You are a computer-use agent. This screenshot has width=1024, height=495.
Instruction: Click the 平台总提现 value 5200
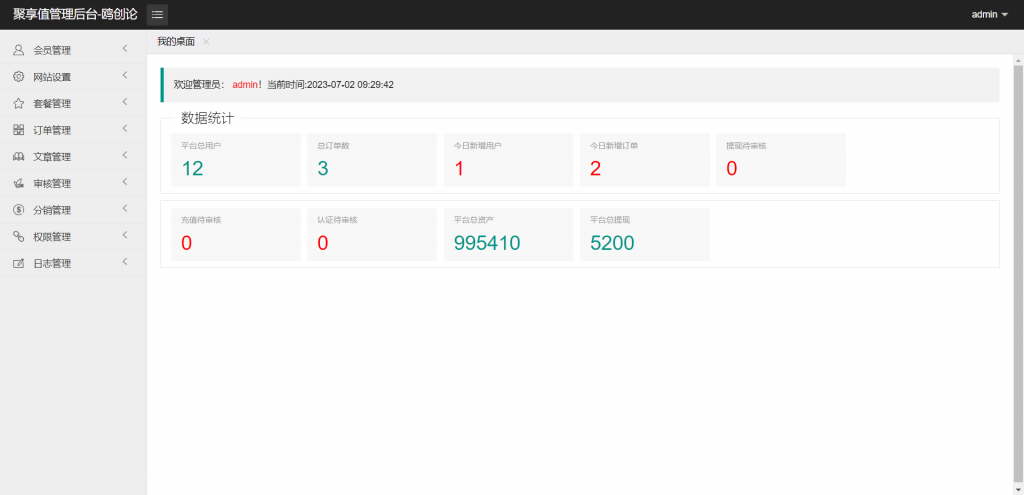pyautogui.click(x=612, y=243)
